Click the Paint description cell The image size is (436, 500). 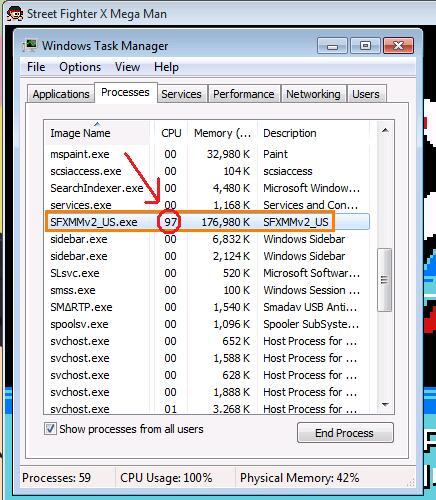275,154
